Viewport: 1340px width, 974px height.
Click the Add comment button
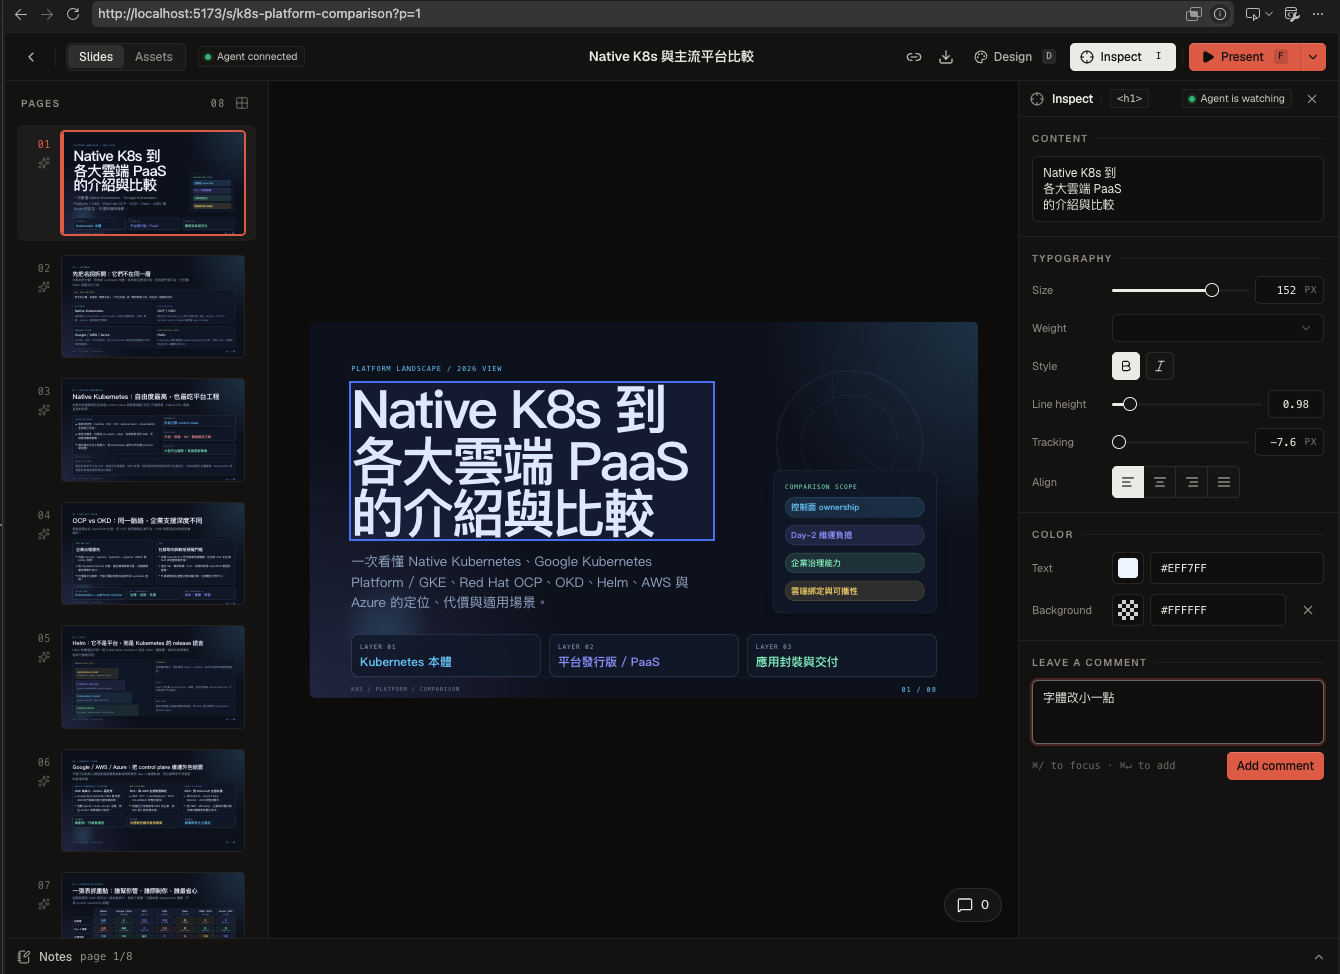tap(1275, 766)
